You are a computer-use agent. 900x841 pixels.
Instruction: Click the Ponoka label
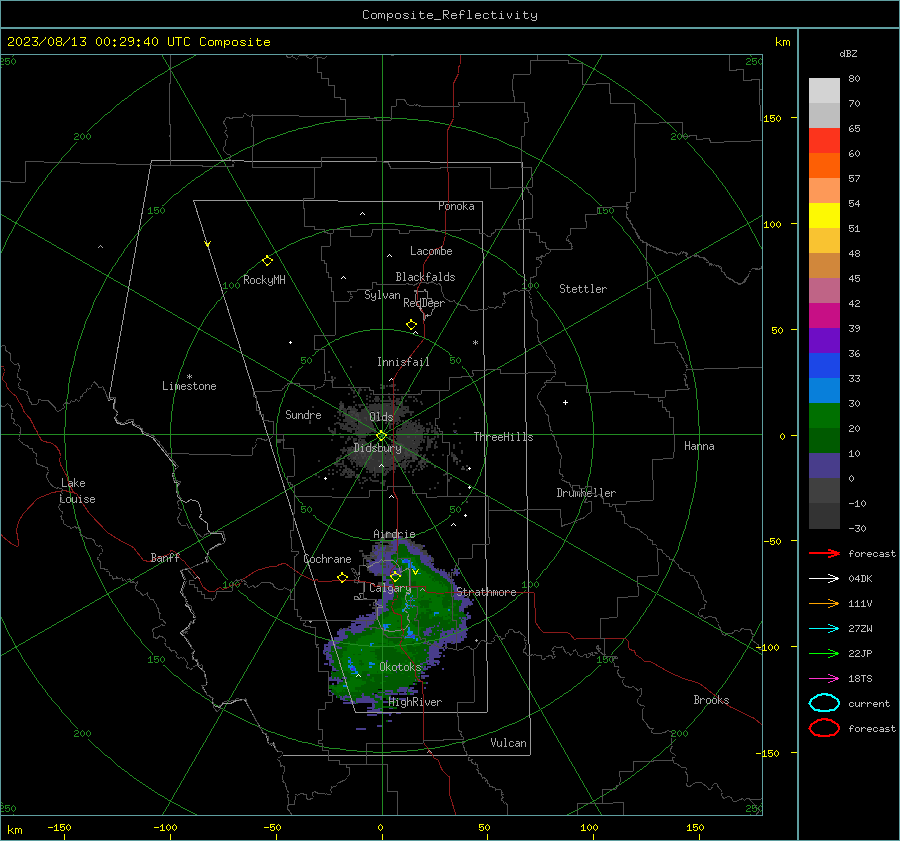point(456,206)
